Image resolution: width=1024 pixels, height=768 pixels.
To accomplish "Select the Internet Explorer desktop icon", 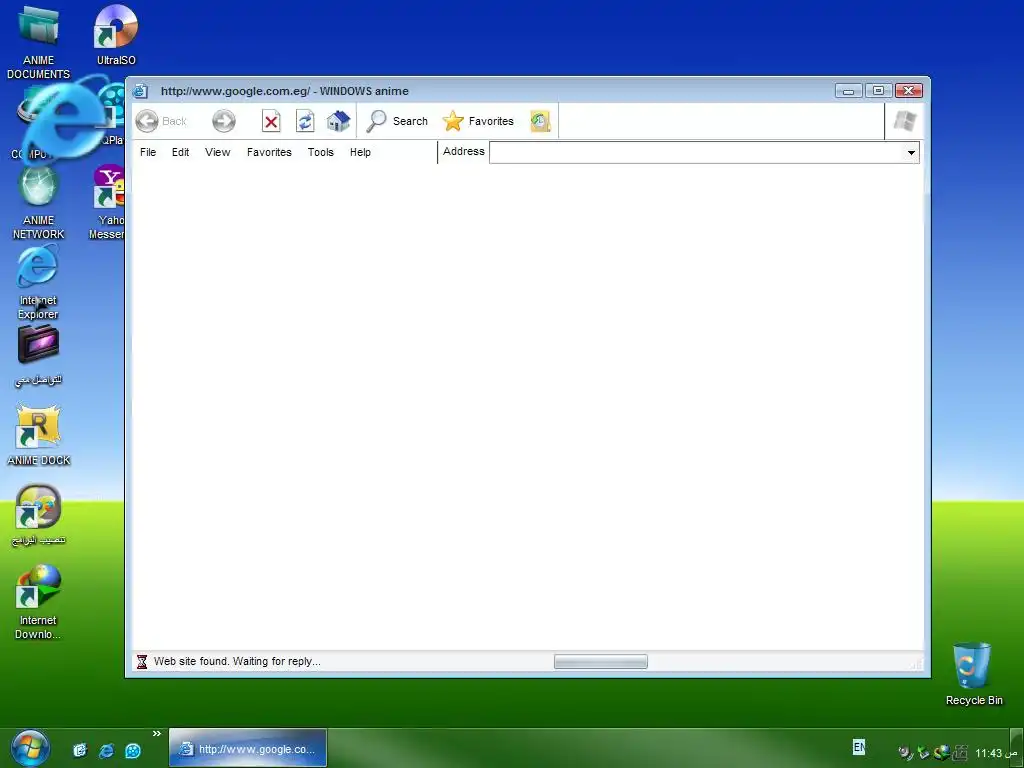I will [x=38, y=282].
